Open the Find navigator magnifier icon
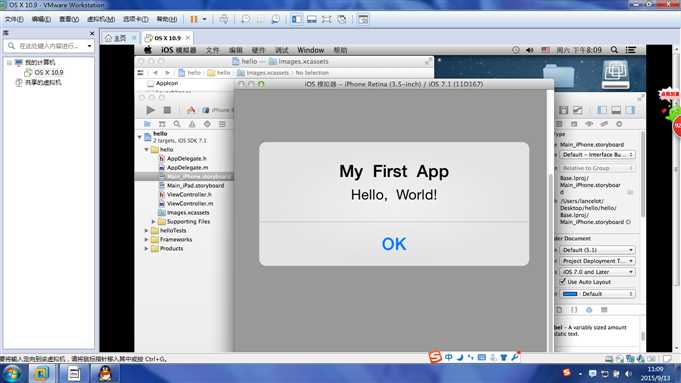The width and height of the screenshot is (681, 383). tap(177, 124)
